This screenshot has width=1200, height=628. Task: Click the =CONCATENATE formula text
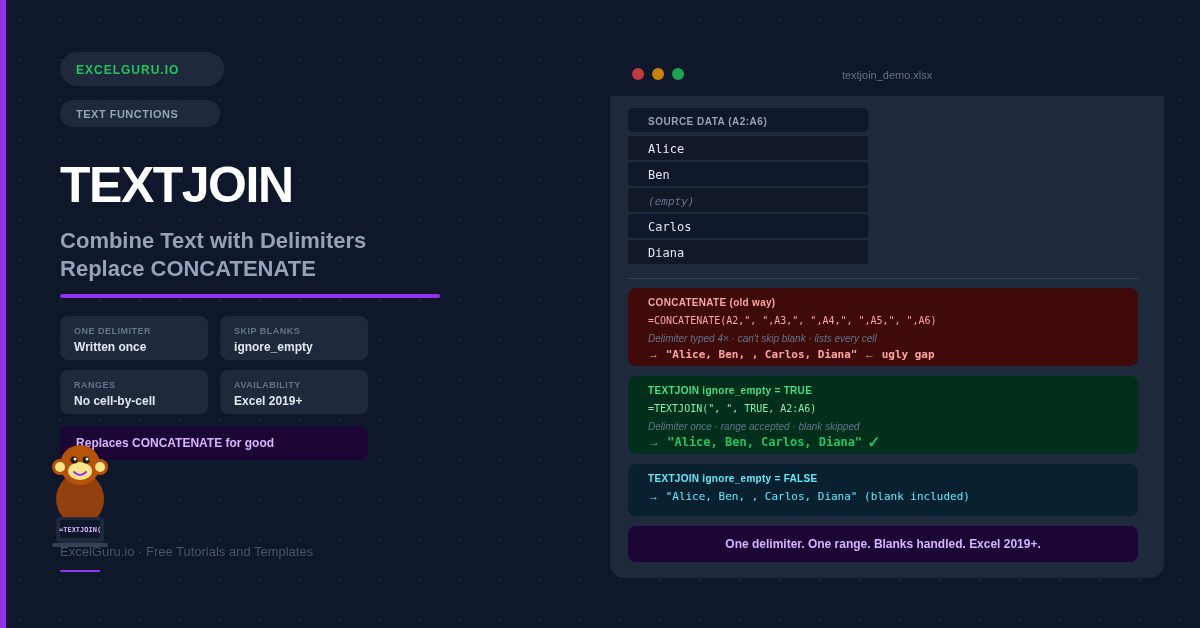pos(792,321)
